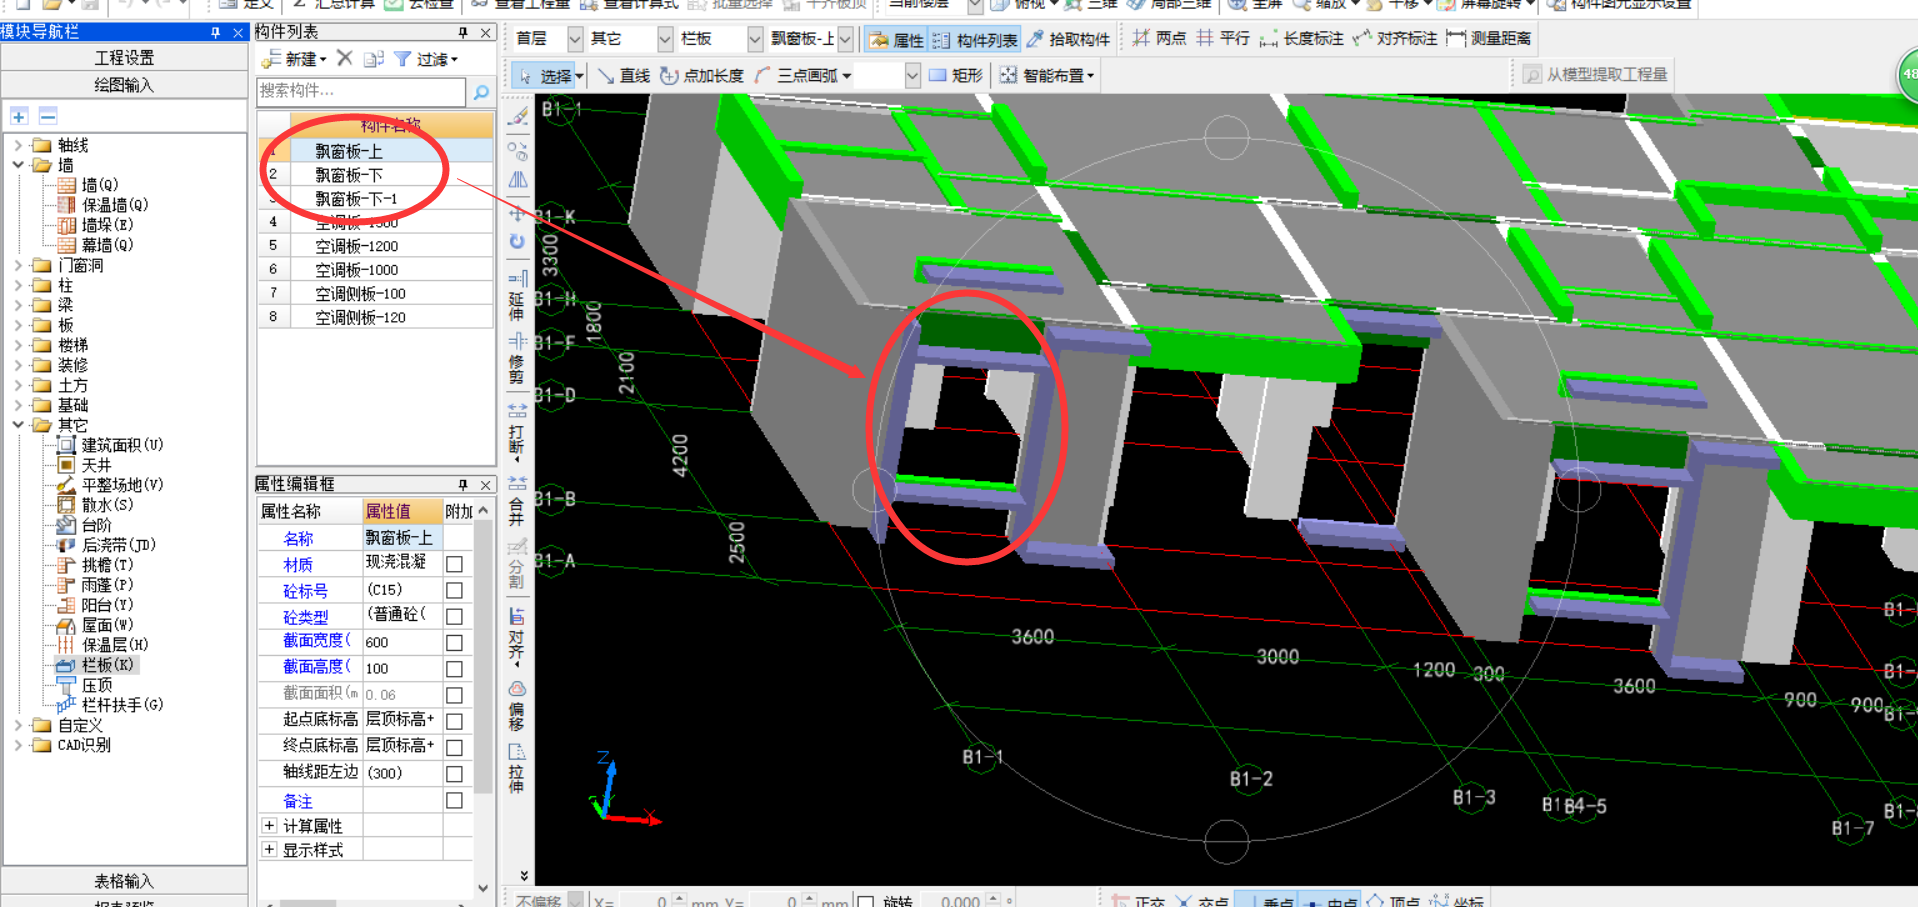This screenshot has width=1918, height=907.
Task: Switch to 工程设置 navigation tab
Action: click(124, 58)
